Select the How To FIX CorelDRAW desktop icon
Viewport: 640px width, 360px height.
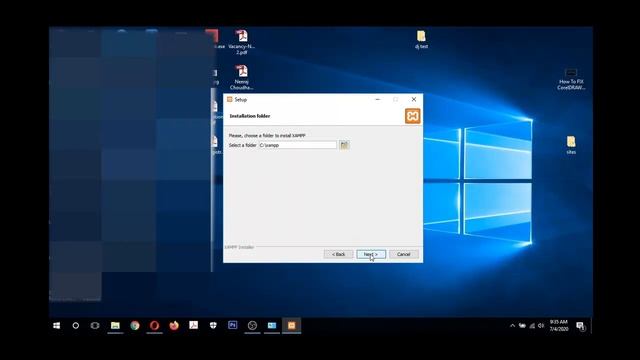571,79
